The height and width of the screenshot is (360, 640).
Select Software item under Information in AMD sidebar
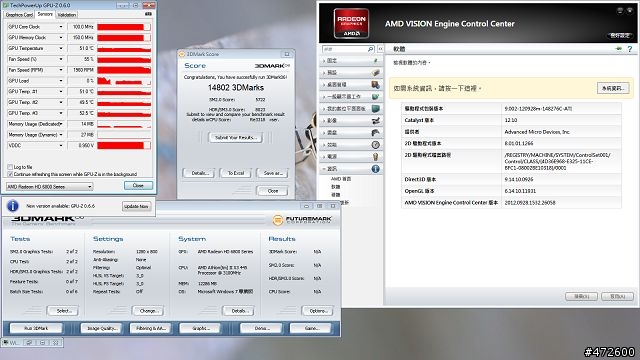336,187
